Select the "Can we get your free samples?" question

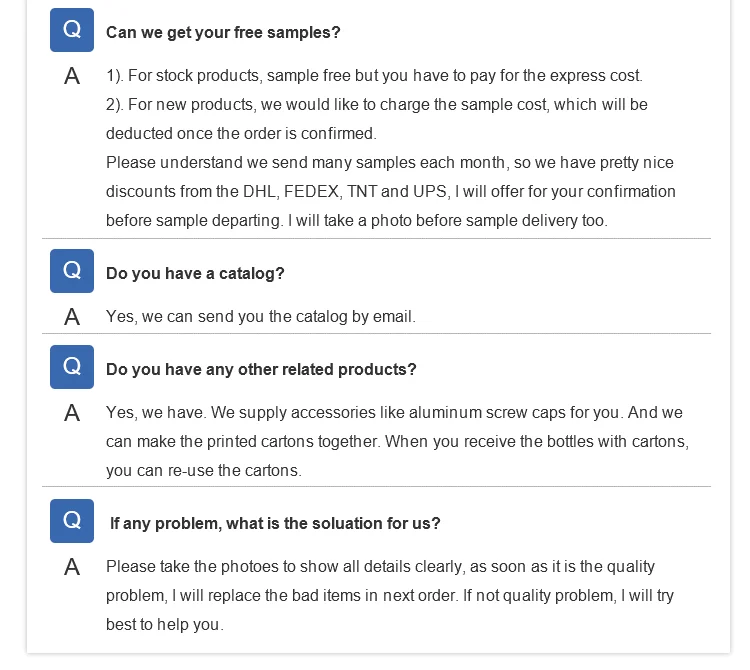tap(223, 32)
